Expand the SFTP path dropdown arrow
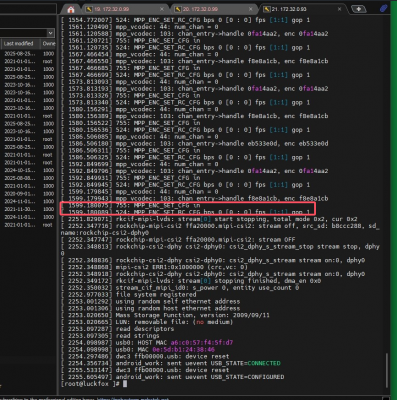Screen dimensions: 397x400 click(50, 33)
